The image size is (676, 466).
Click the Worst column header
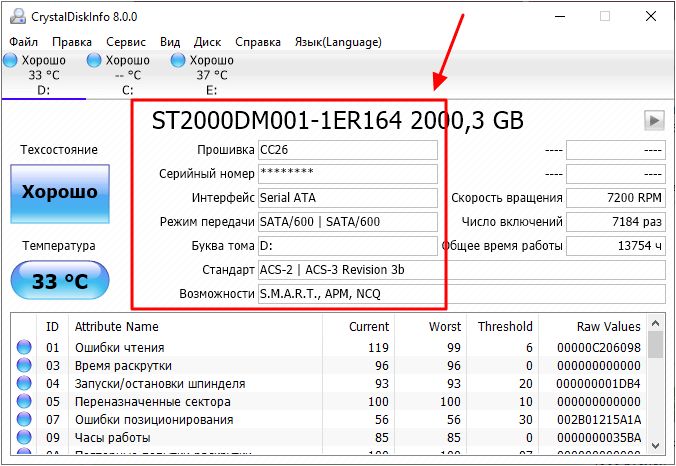point(430,326)
